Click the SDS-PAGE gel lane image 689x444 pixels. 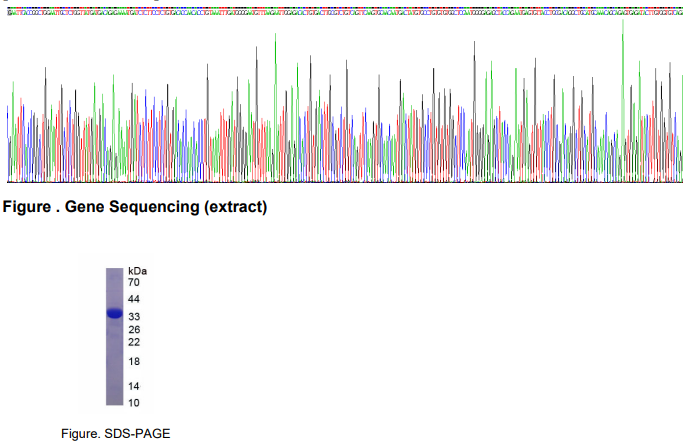point(115,337)
